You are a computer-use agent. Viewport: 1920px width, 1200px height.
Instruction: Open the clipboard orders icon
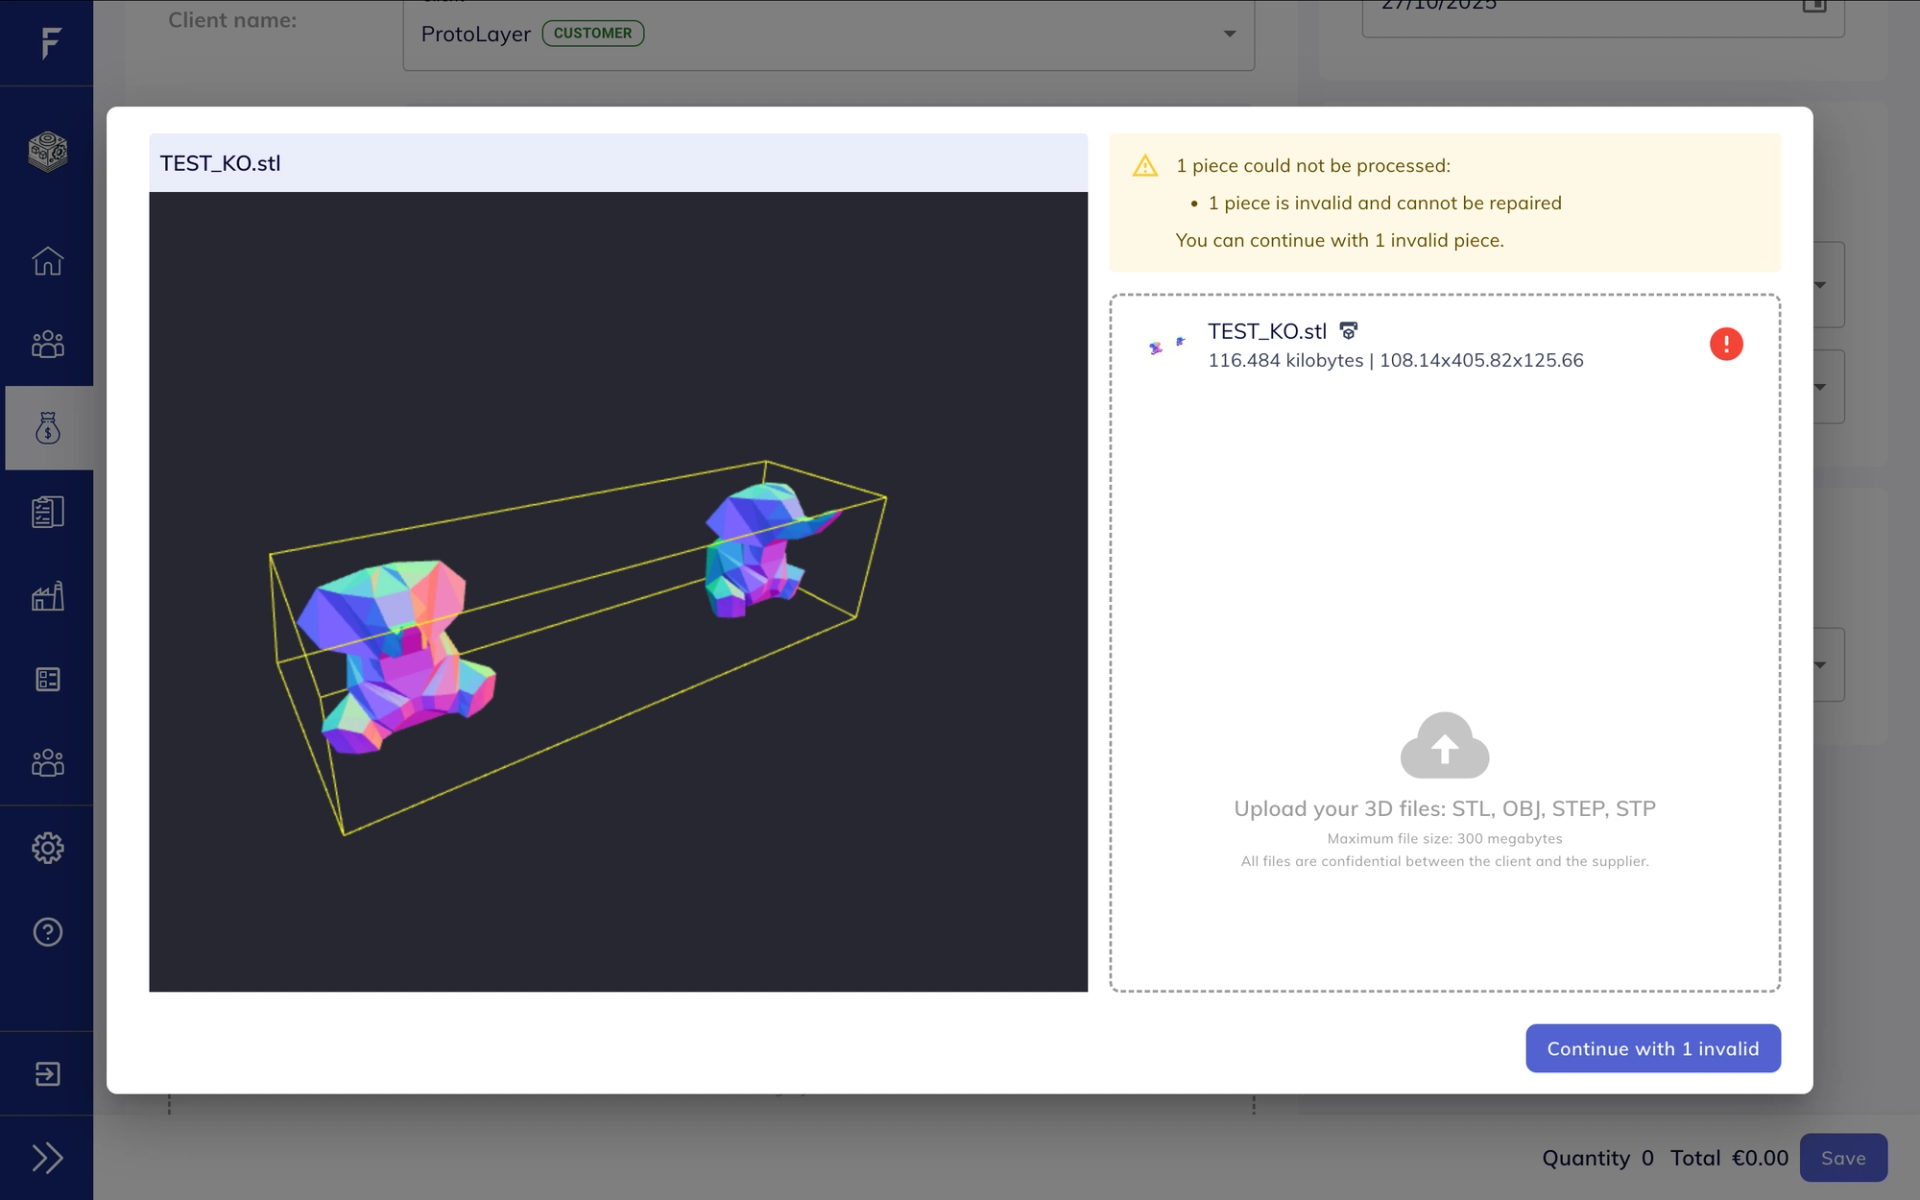[x=47, y=512]
